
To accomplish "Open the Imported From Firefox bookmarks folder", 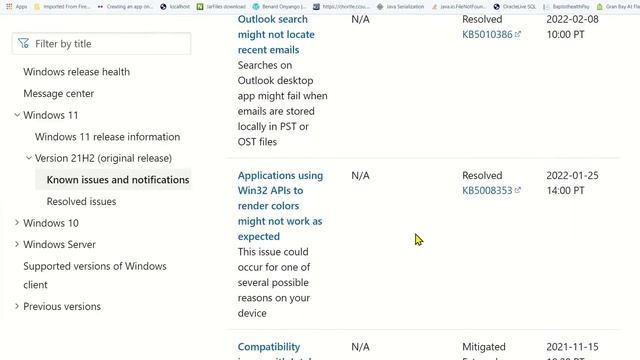I will [x=62, y=7].
